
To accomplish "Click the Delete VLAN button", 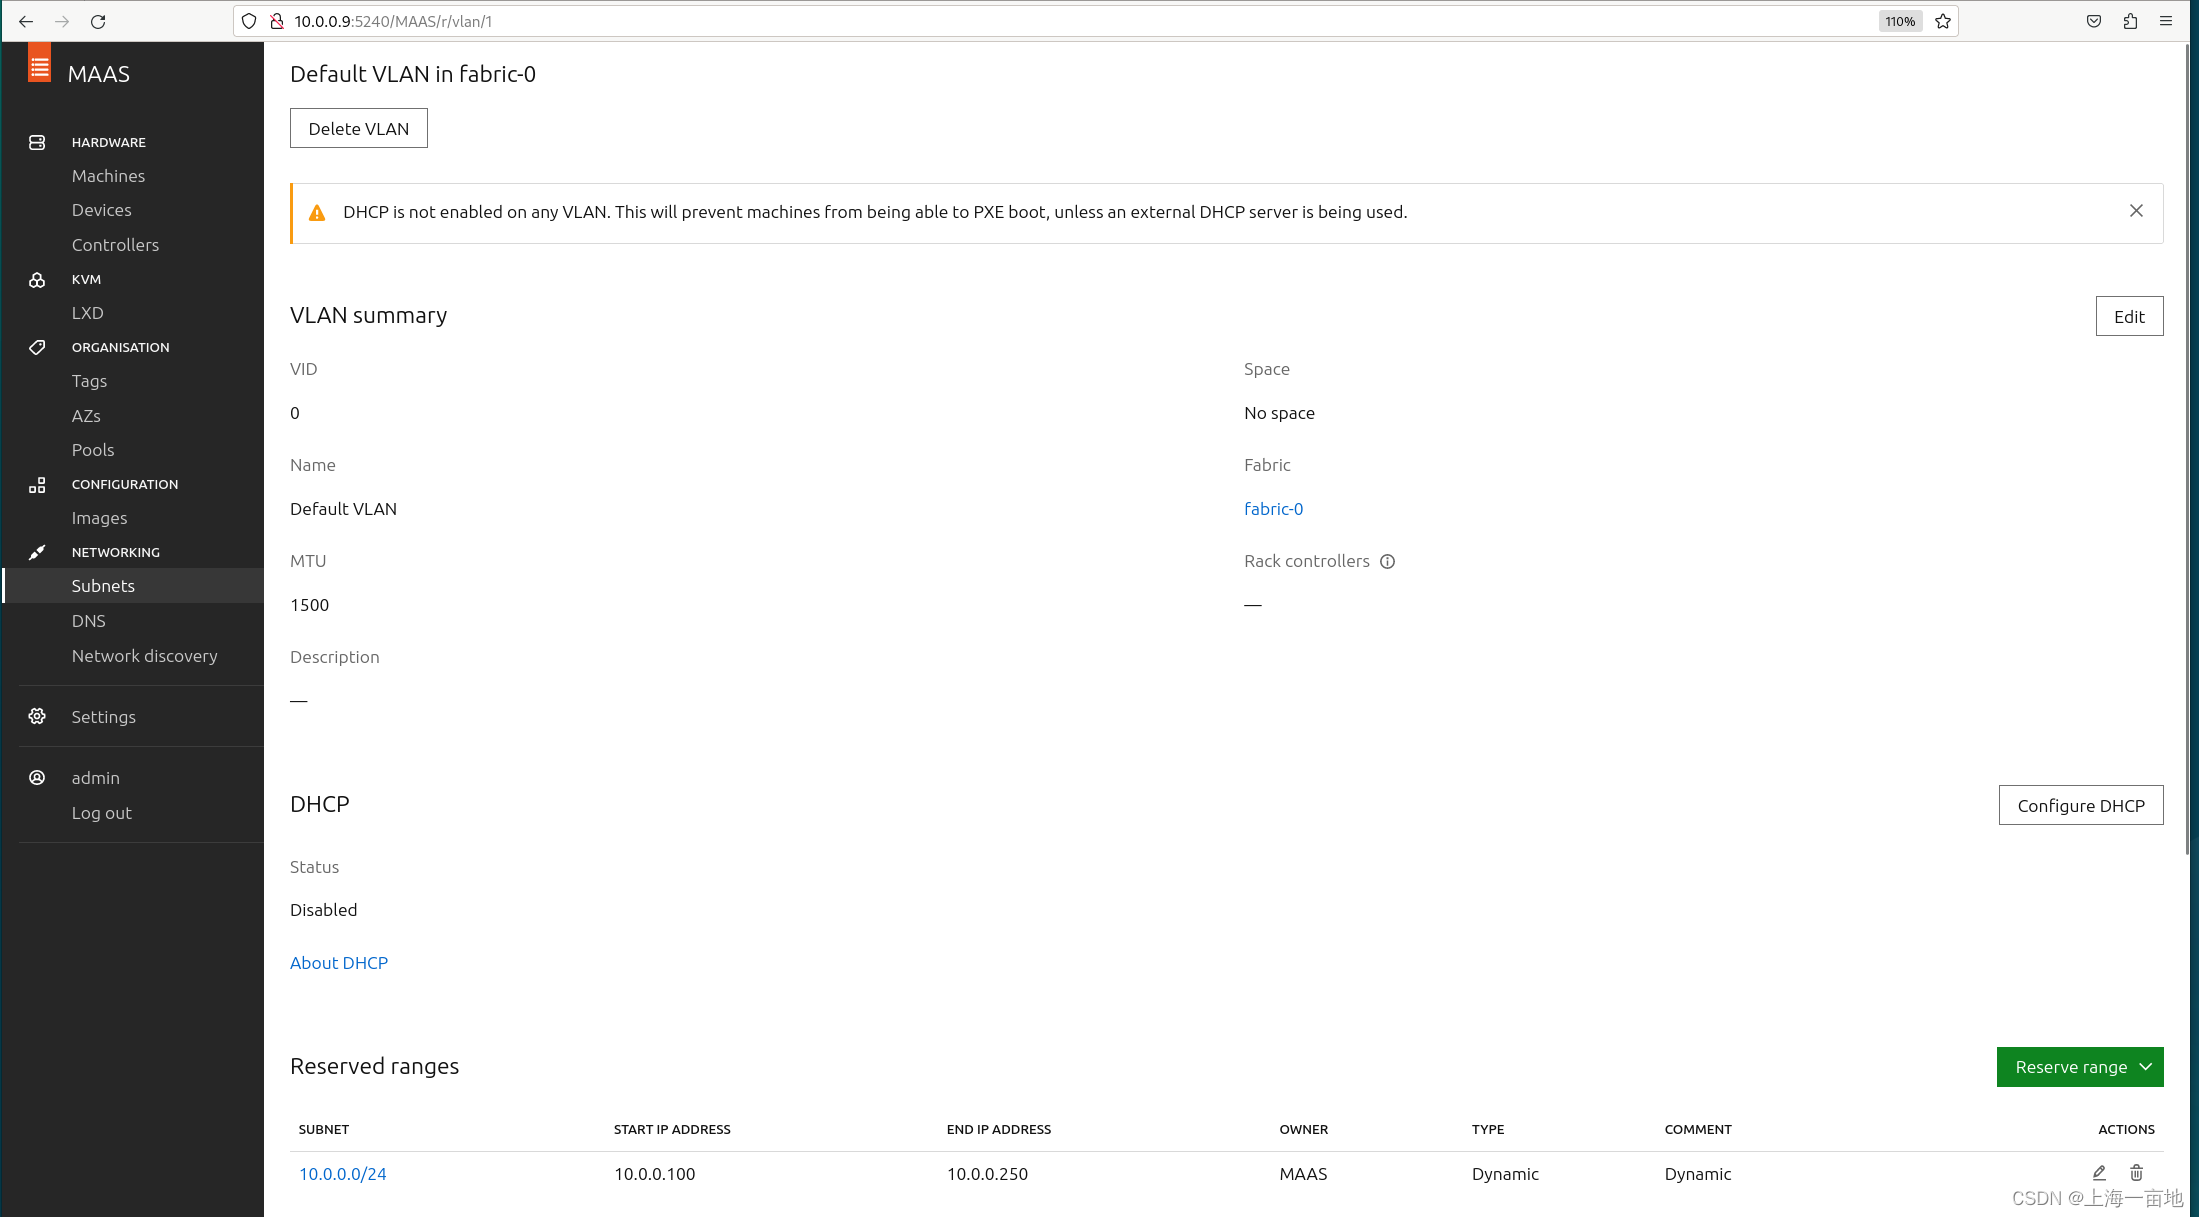I will pos(359,128).
